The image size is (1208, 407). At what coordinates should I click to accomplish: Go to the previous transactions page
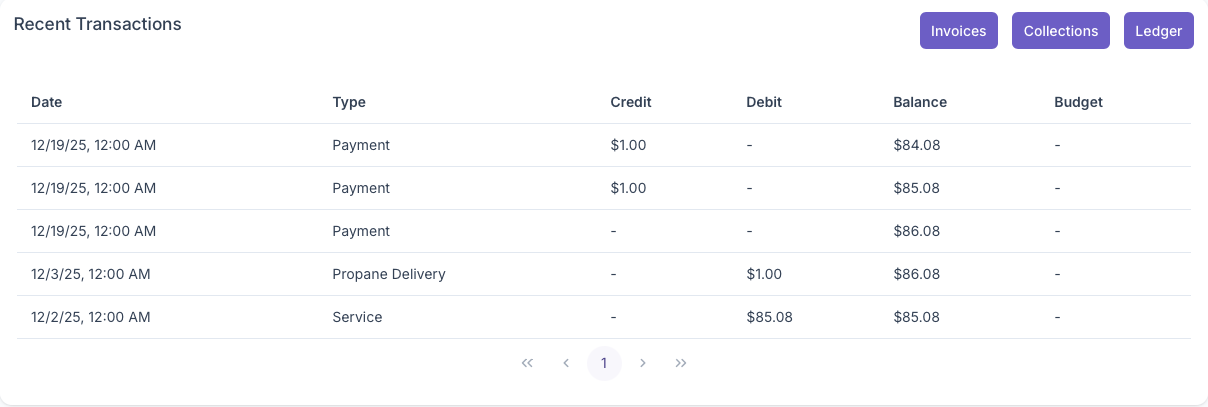pyautogui.click(x=566, y=363)
